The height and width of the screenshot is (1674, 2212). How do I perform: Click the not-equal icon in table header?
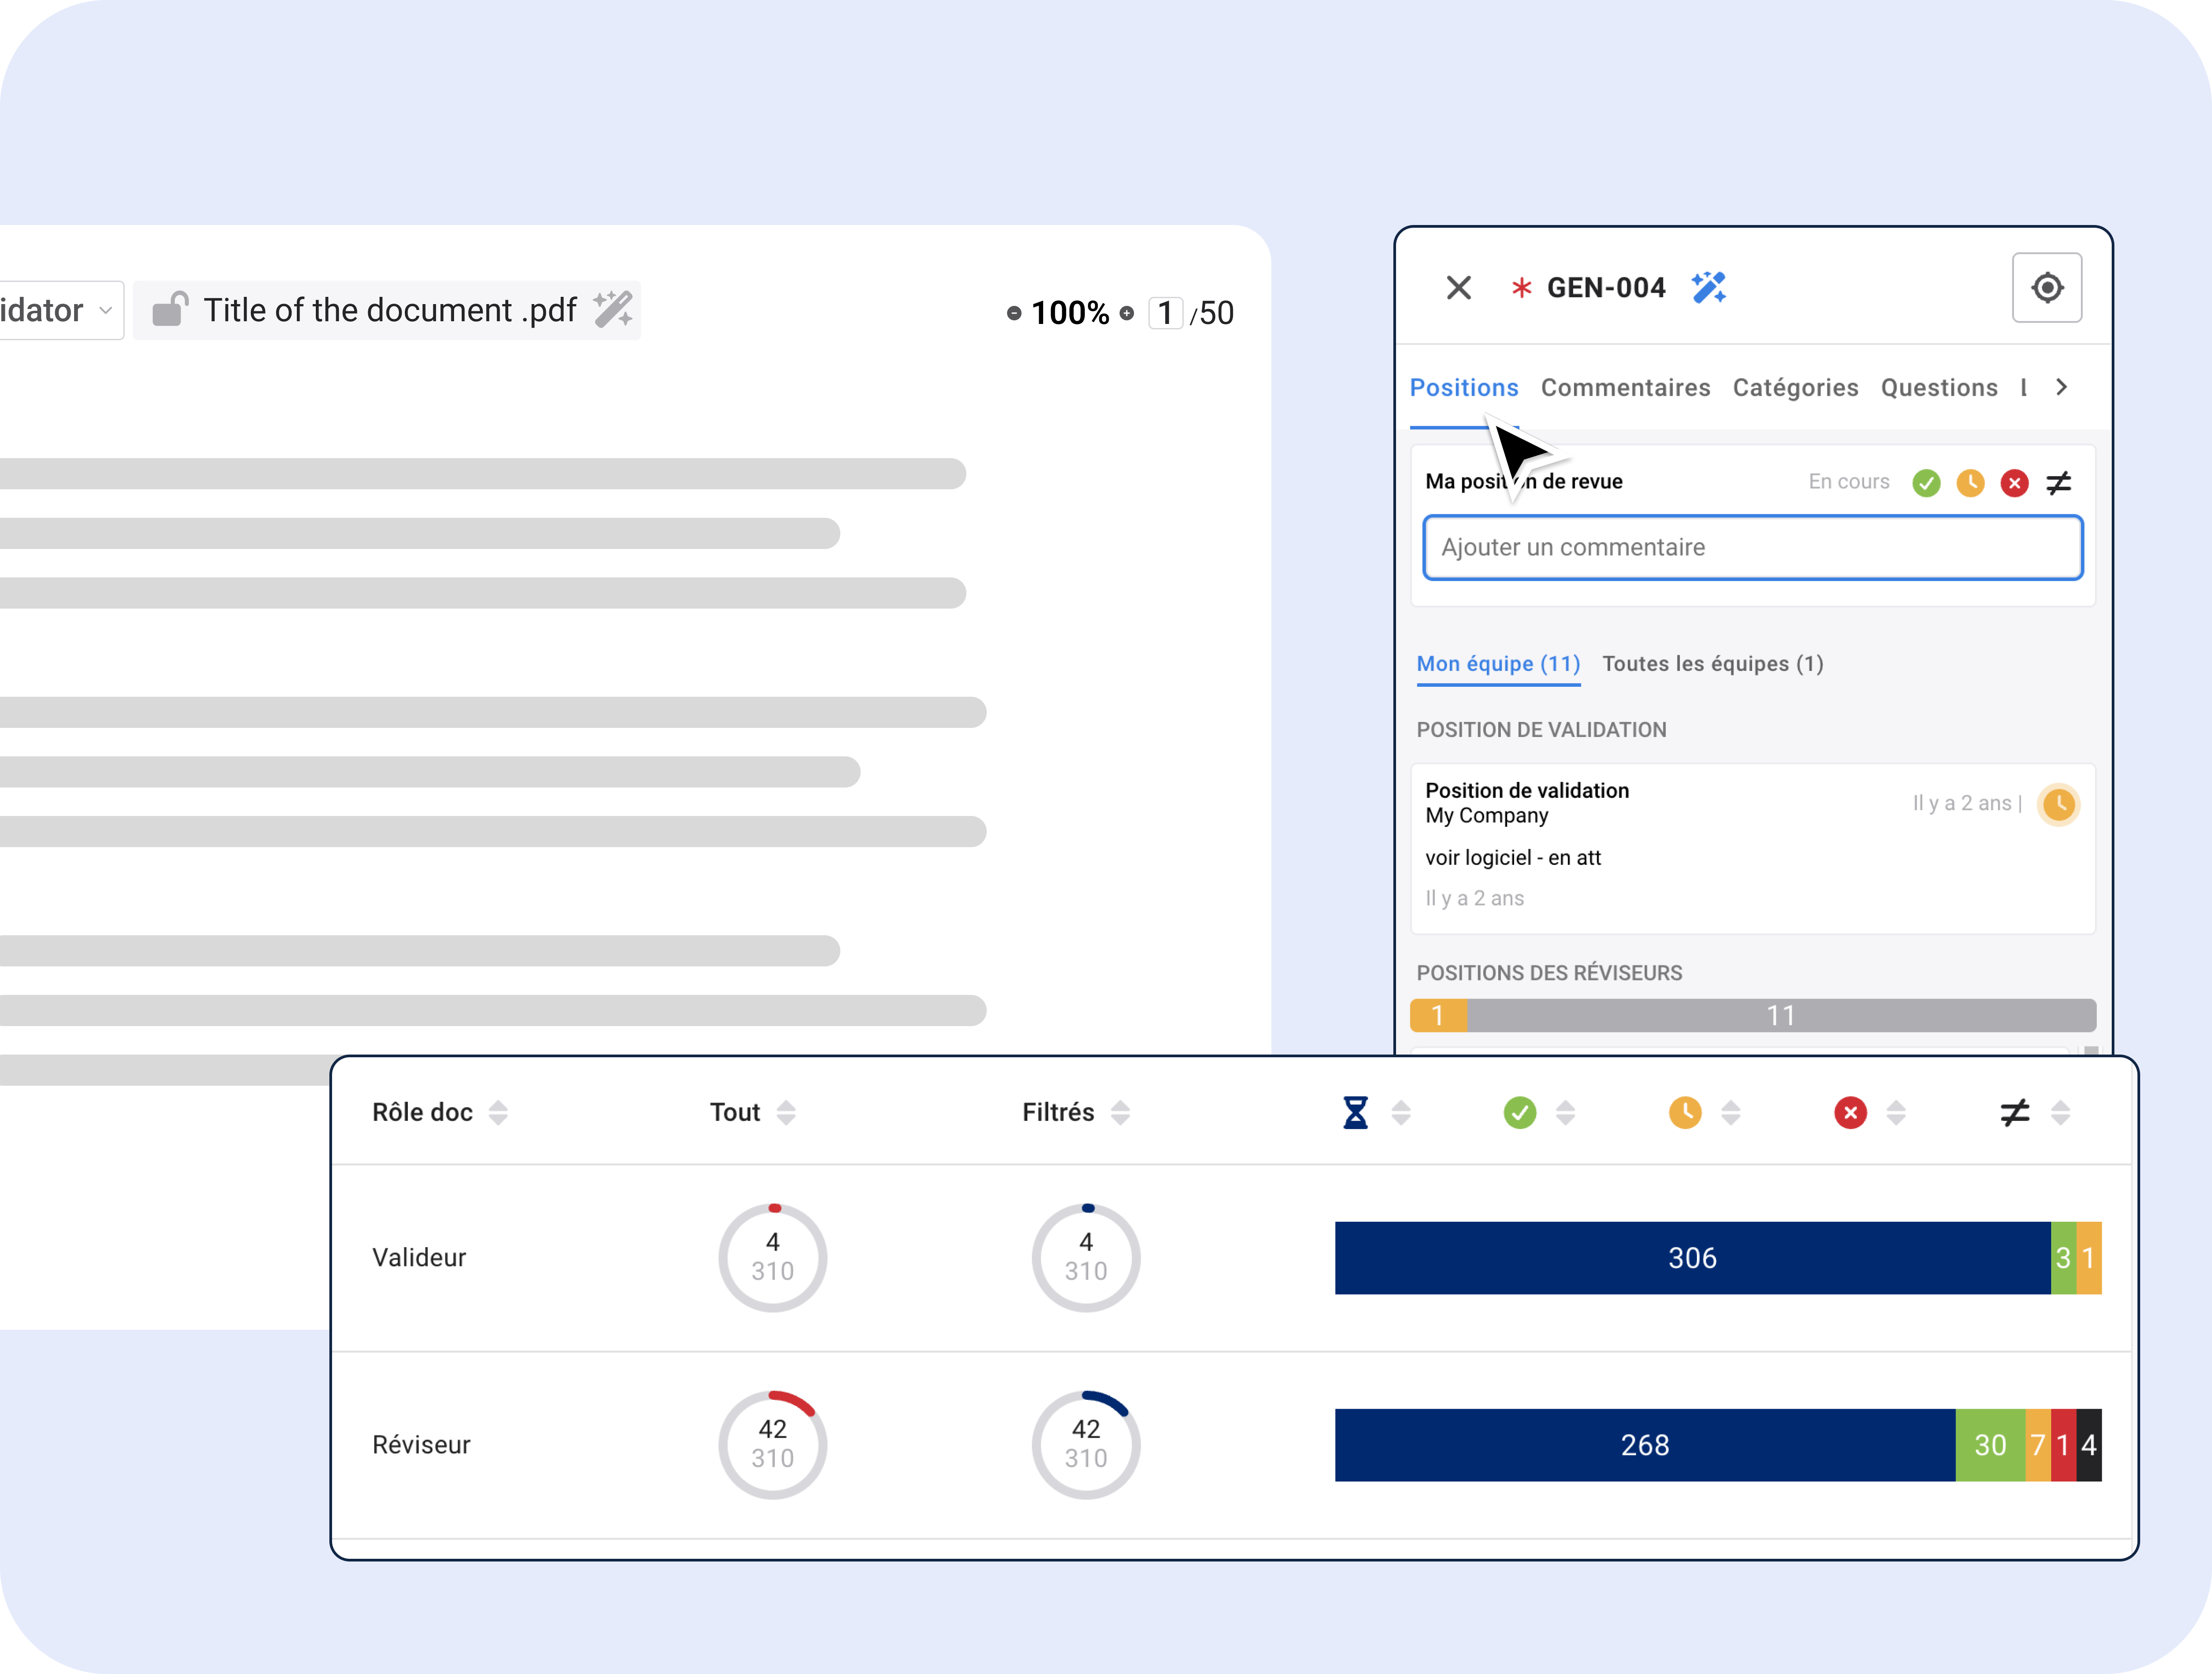click(x=2014, y=1112)
